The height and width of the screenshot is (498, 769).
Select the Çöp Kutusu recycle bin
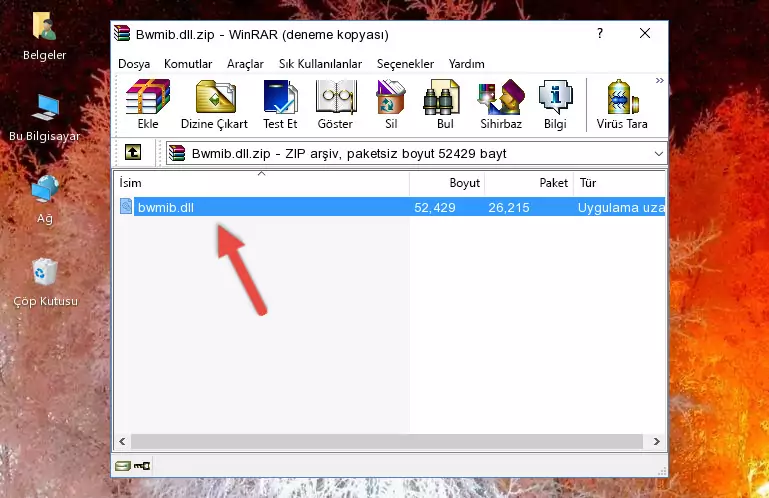45,283
